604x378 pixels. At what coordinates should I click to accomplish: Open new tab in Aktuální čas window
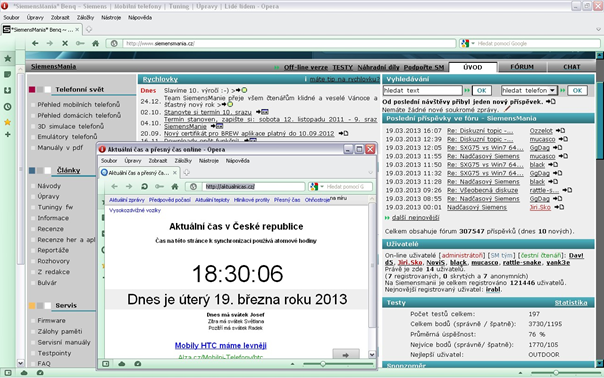186,173
